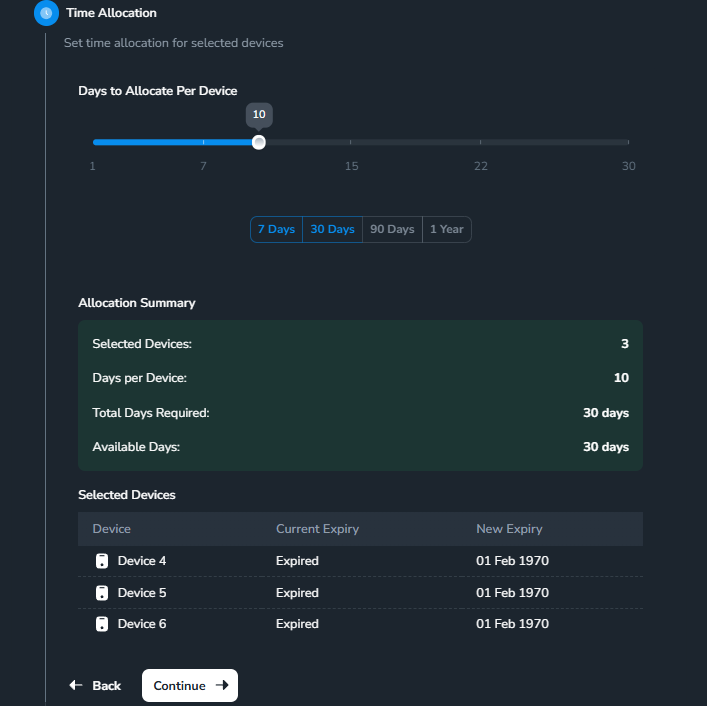Click Device 5's new expiry 01 Feb 1970
Image resolution: width=707 pixels, height=706 pixels.
tap(512, 593)
